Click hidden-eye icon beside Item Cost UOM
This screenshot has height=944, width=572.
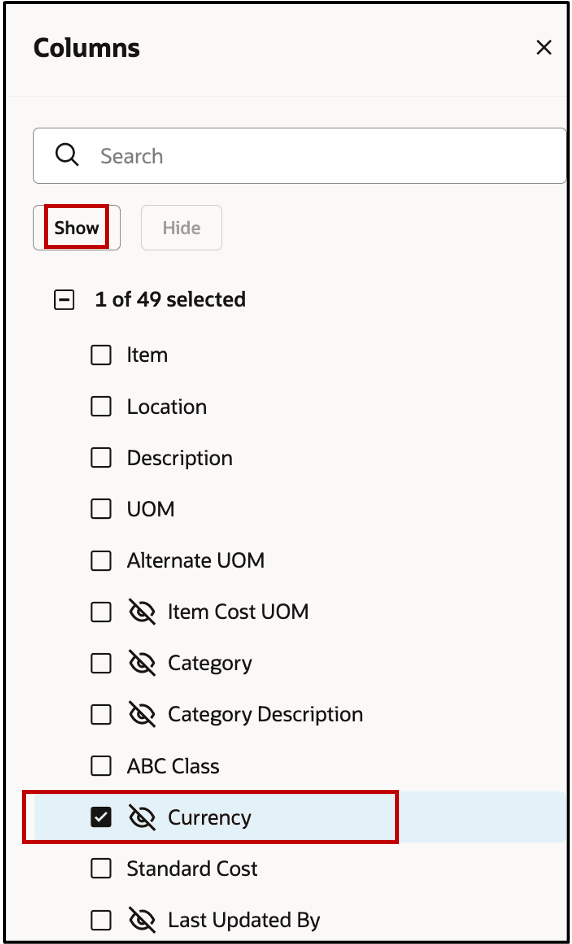click(143, 612)
